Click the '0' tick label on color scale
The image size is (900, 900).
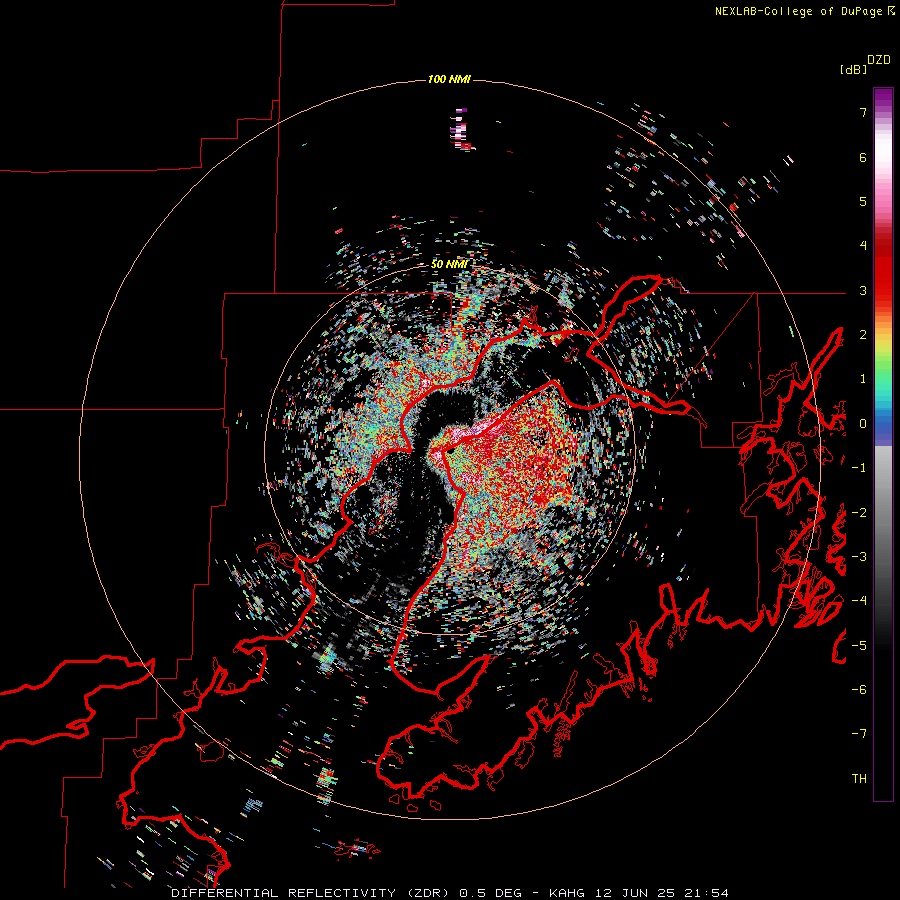click(863, 424)
